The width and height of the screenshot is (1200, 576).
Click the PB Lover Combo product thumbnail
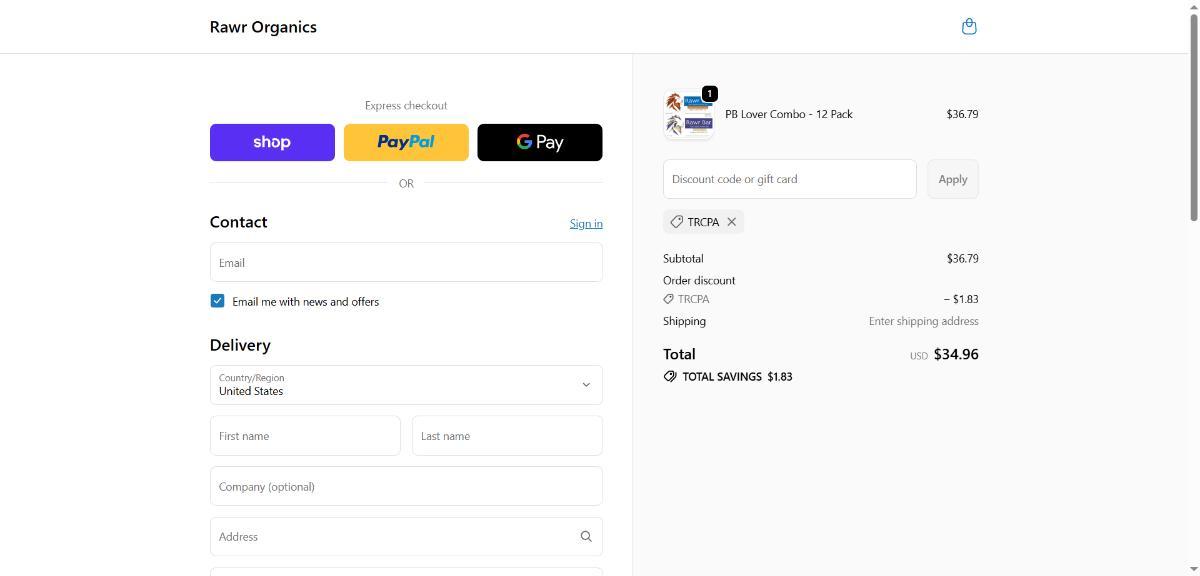tap(688, 114)
